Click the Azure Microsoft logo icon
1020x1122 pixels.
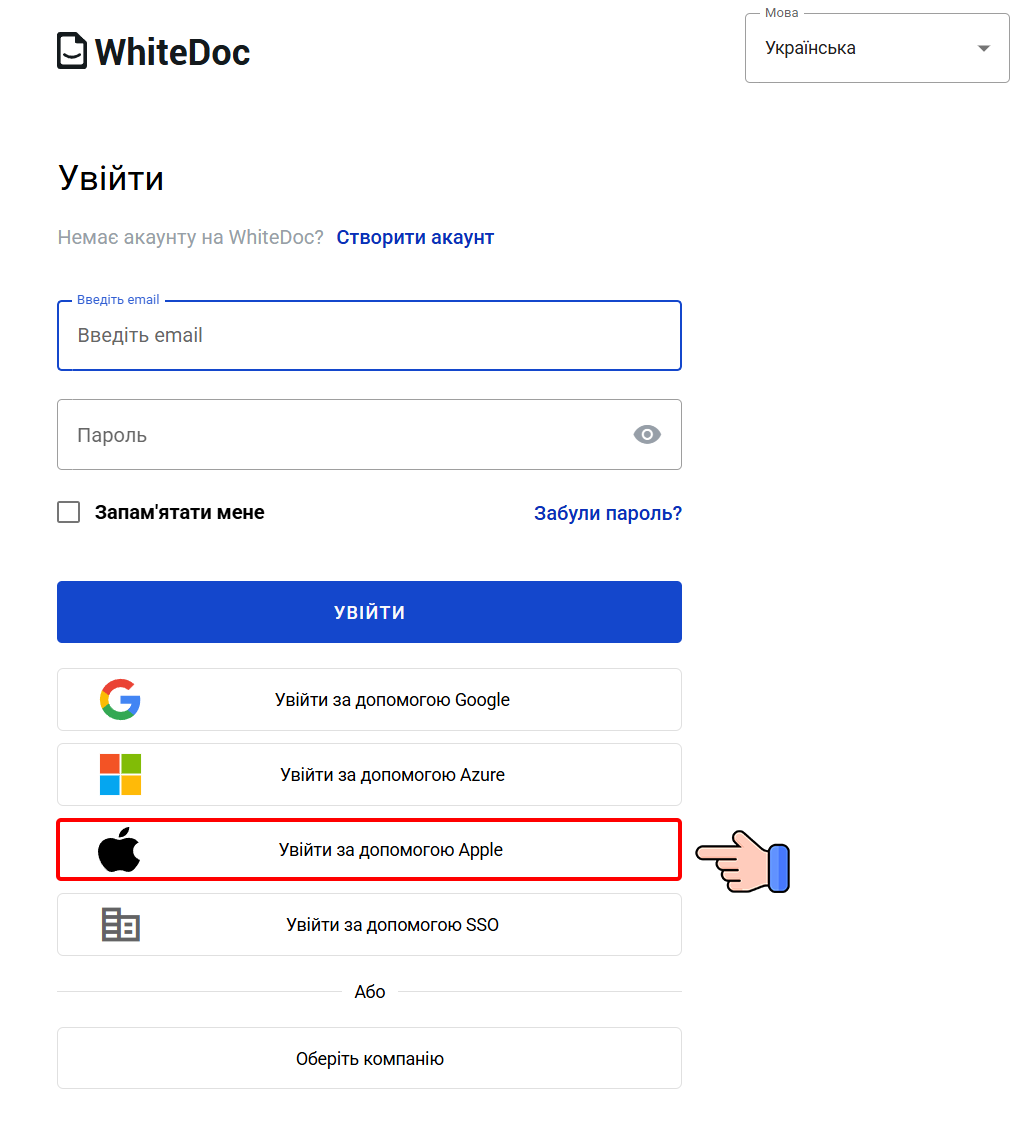pyautogui.click(x=120, y=774)
